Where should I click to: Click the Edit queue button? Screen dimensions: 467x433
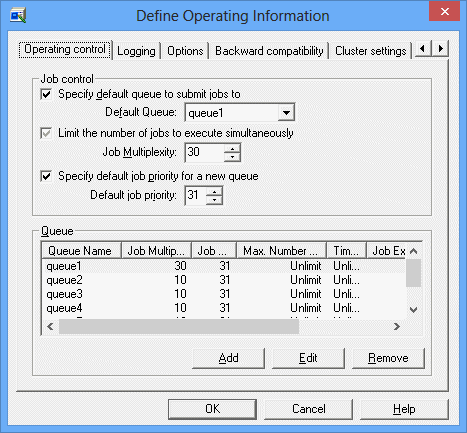[308, 358]
